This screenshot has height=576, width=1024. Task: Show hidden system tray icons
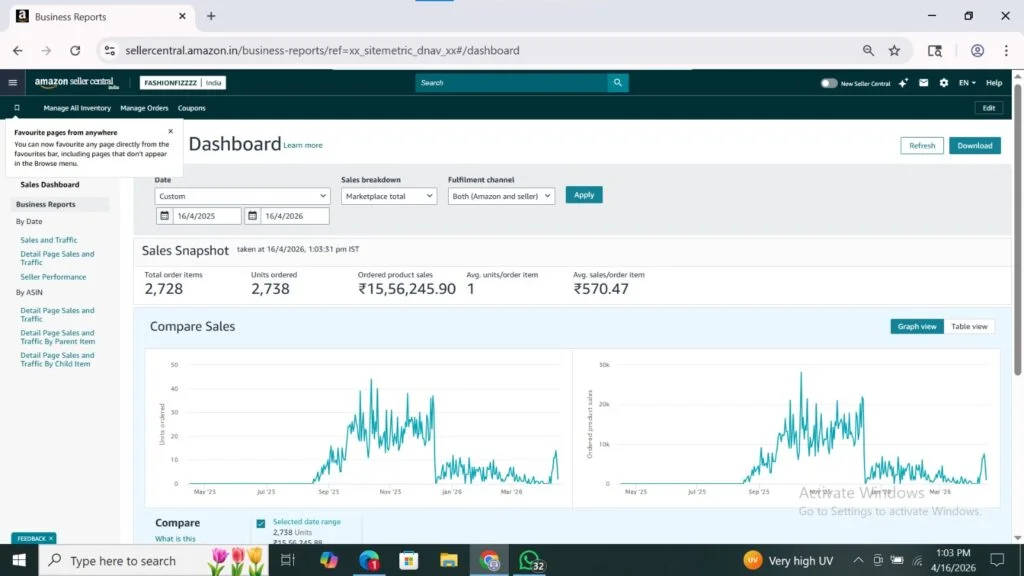[858, 560]
